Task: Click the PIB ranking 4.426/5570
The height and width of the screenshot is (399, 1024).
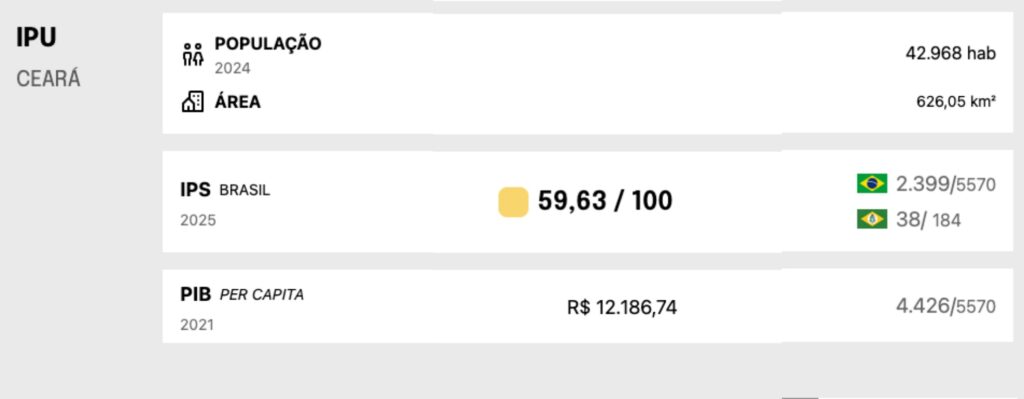Action: (946, 306)
